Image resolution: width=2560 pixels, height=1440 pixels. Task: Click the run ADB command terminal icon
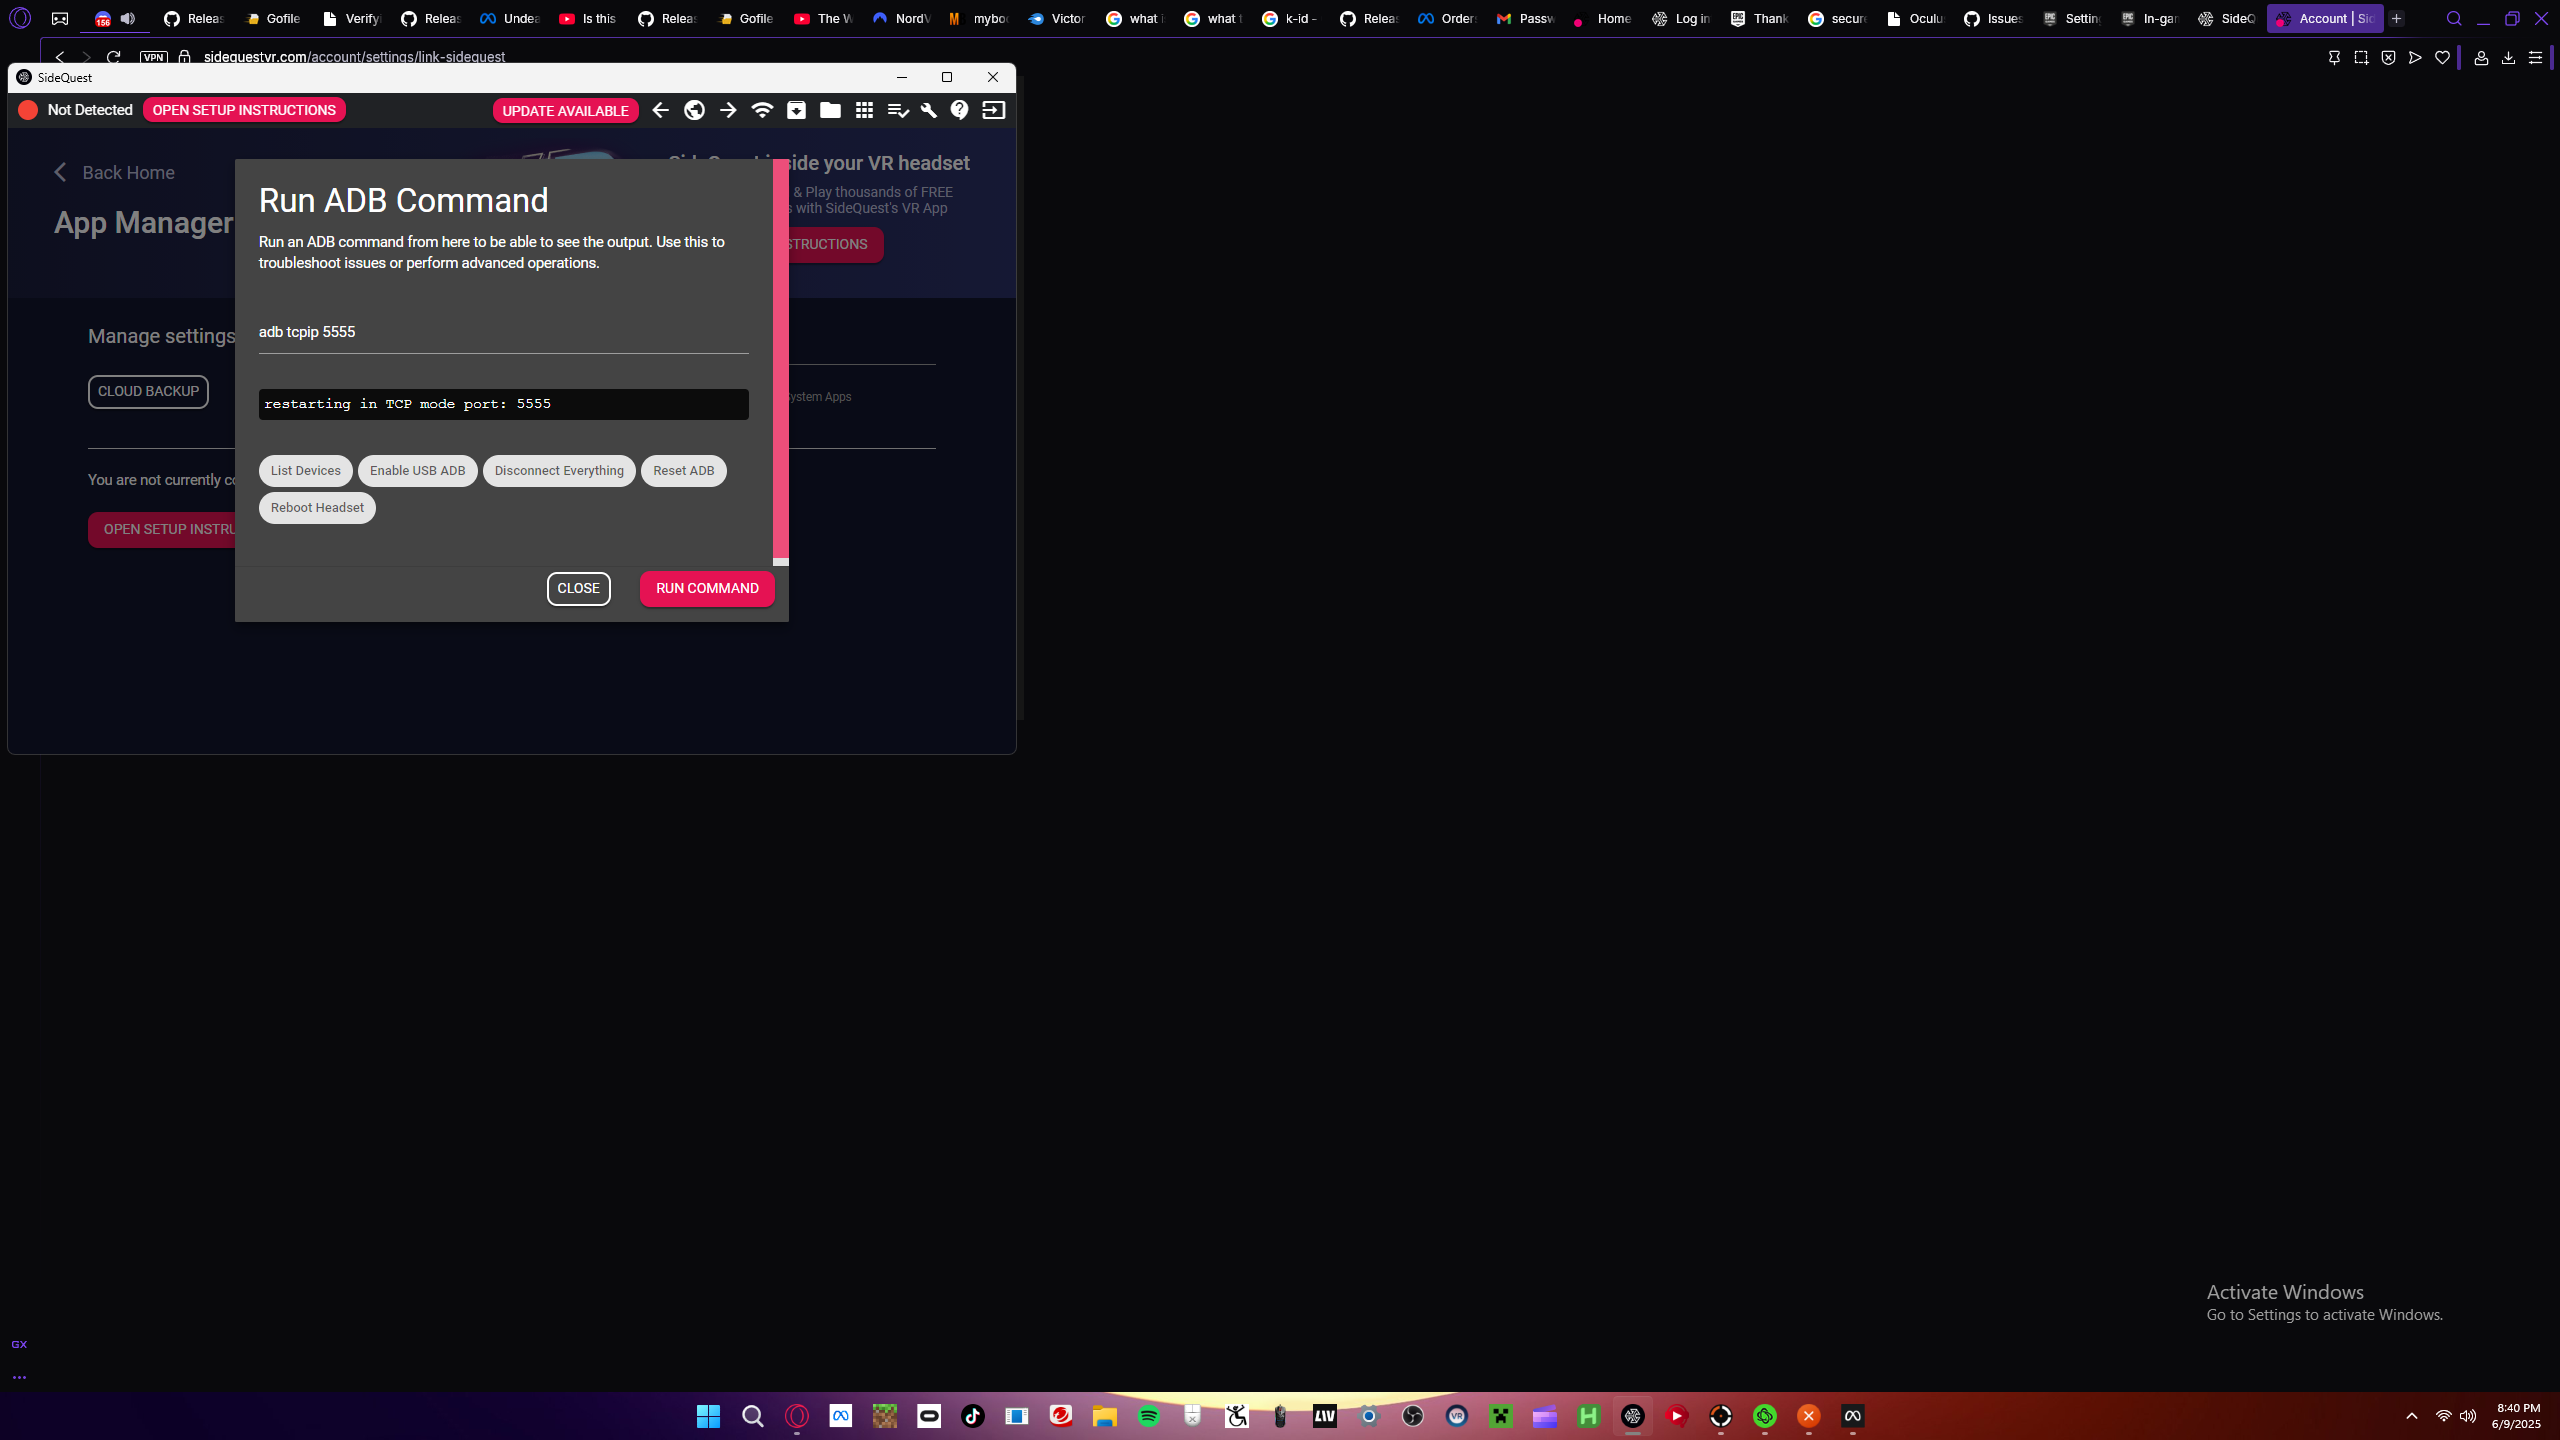click(993, 110)
